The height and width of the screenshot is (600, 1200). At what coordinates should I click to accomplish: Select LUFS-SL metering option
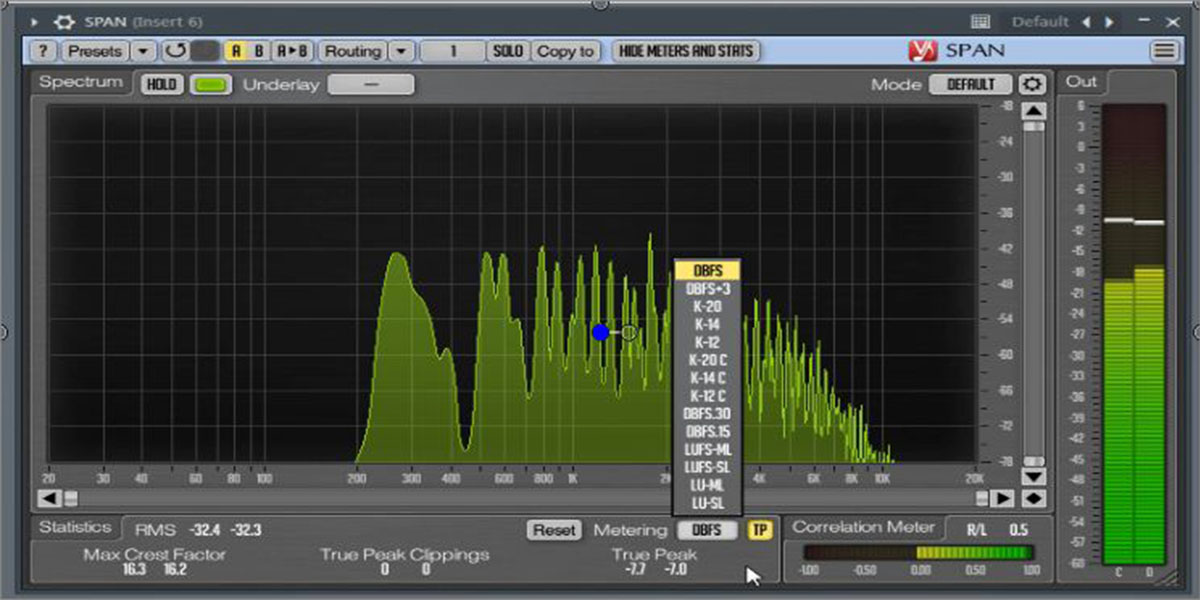708,468
